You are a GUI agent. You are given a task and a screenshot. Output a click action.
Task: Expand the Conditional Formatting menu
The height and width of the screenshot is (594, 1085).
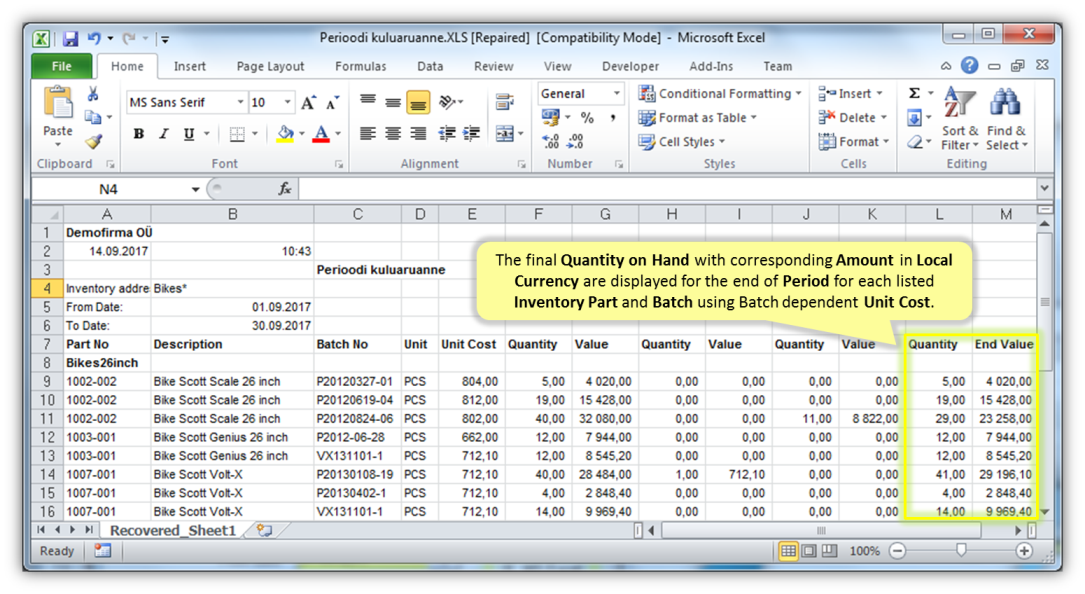coord(720,93)
